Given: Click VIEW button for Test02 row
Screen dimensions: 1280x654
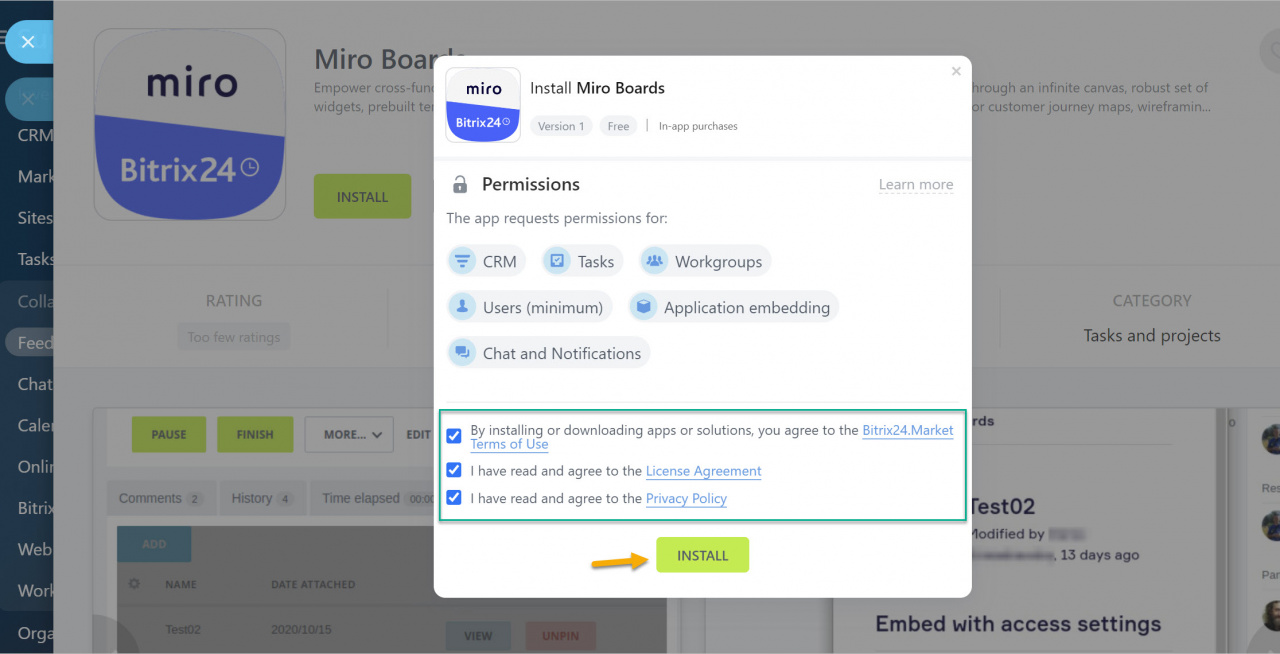Looking at the screenshot, I should click(478, 636).
